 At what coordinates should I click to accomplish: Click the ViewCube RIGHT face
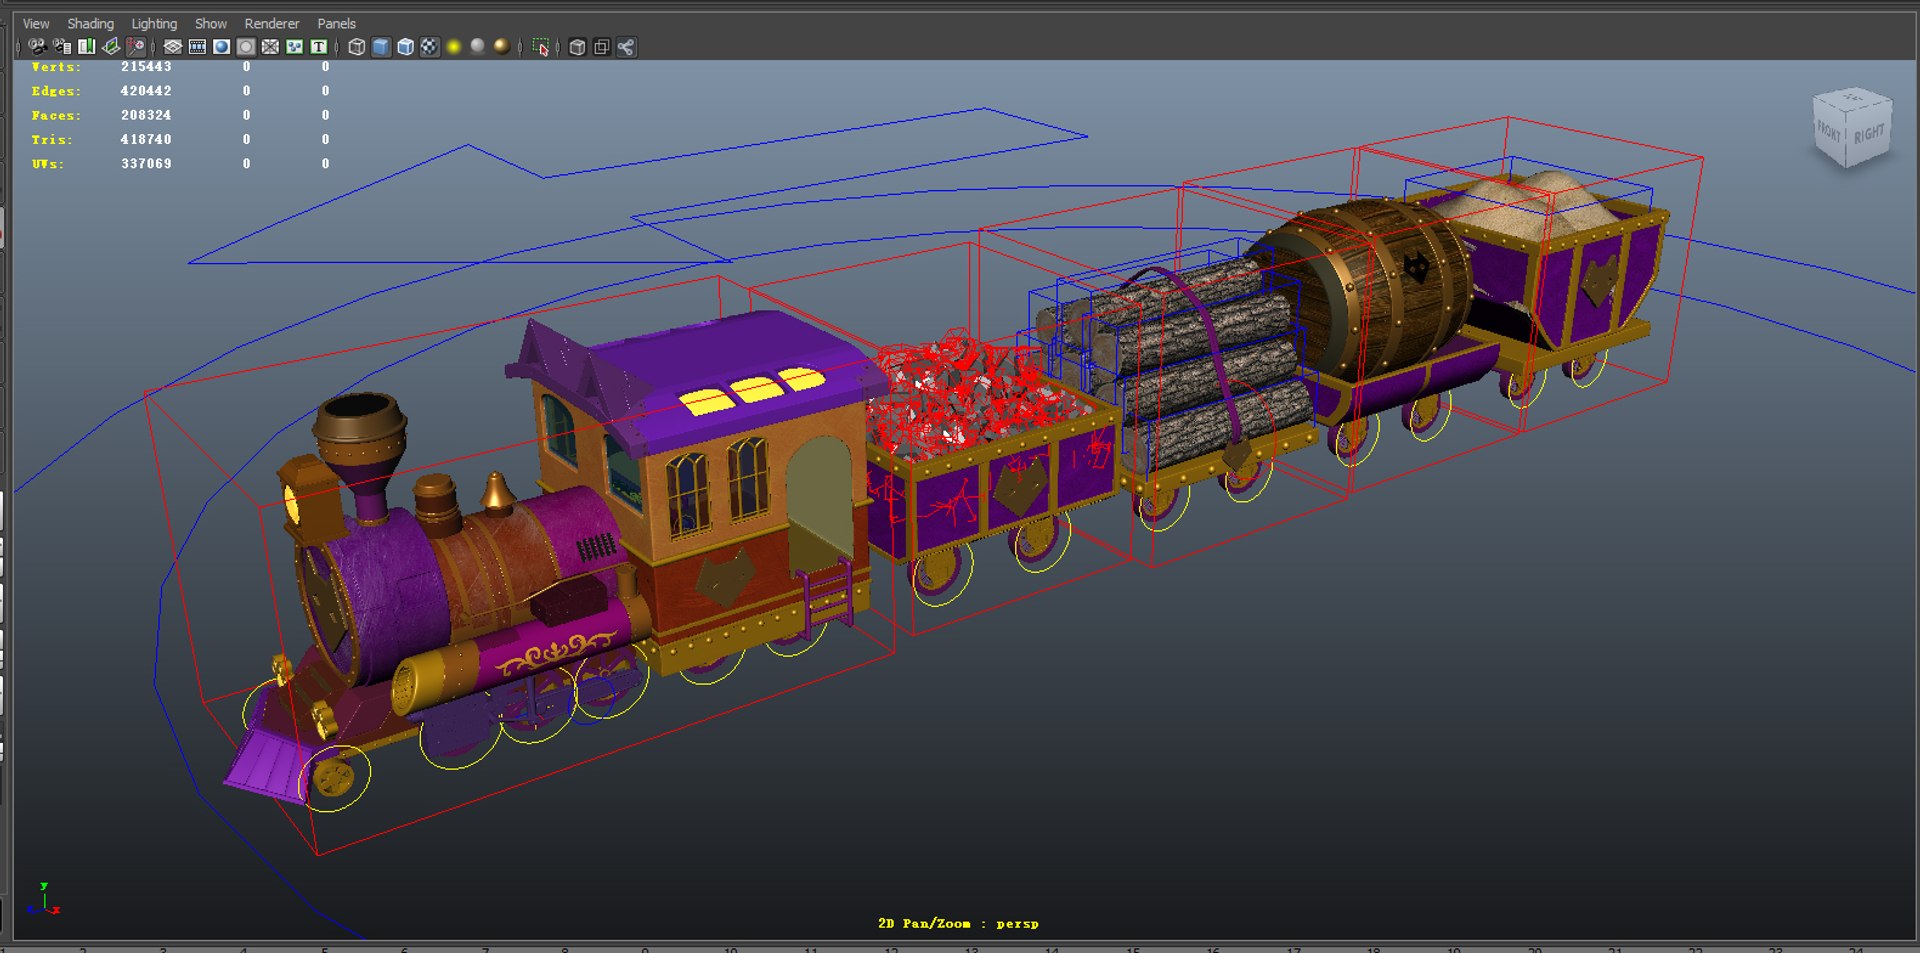click(x=1868, y=135)
